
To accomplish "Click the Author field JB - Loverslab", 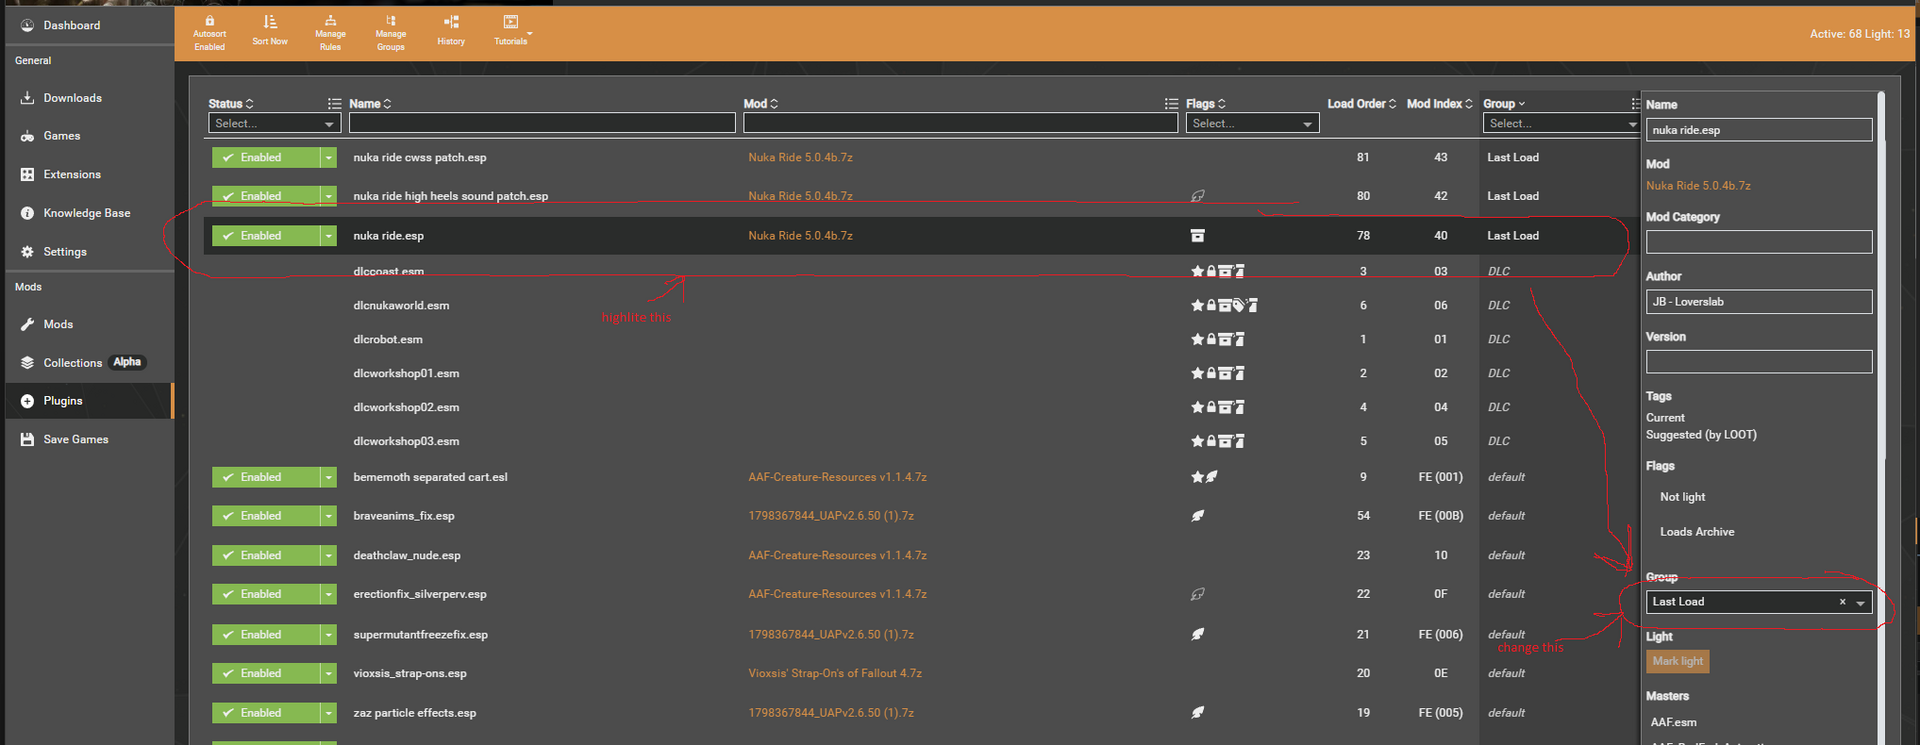I will pos(1758,302).
